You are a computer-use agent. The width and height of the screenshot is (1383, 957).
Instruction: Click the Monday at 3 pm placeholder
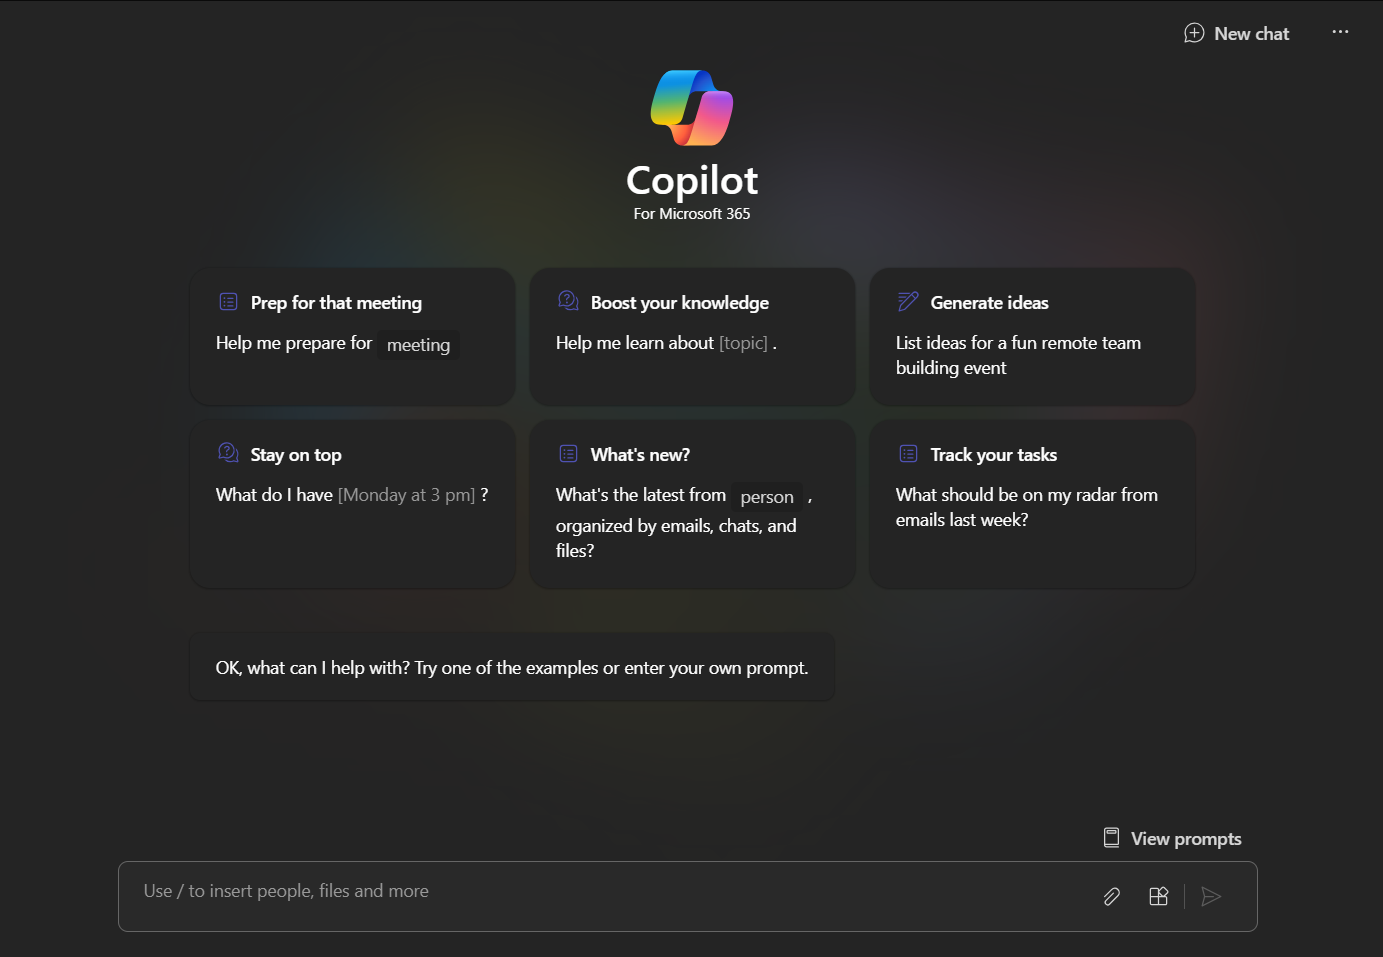point(407,493)
